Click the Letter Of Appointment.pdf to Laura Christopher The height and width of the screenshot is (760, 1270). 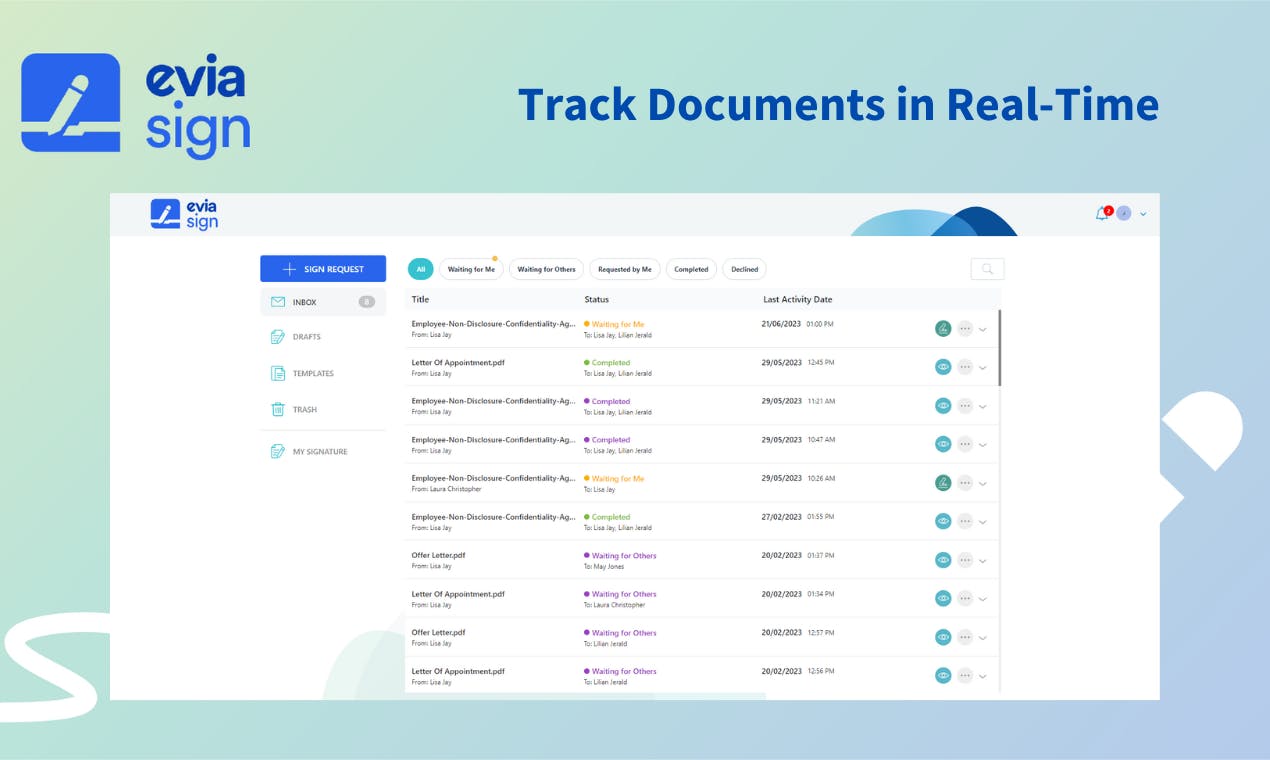click(458, 594)
